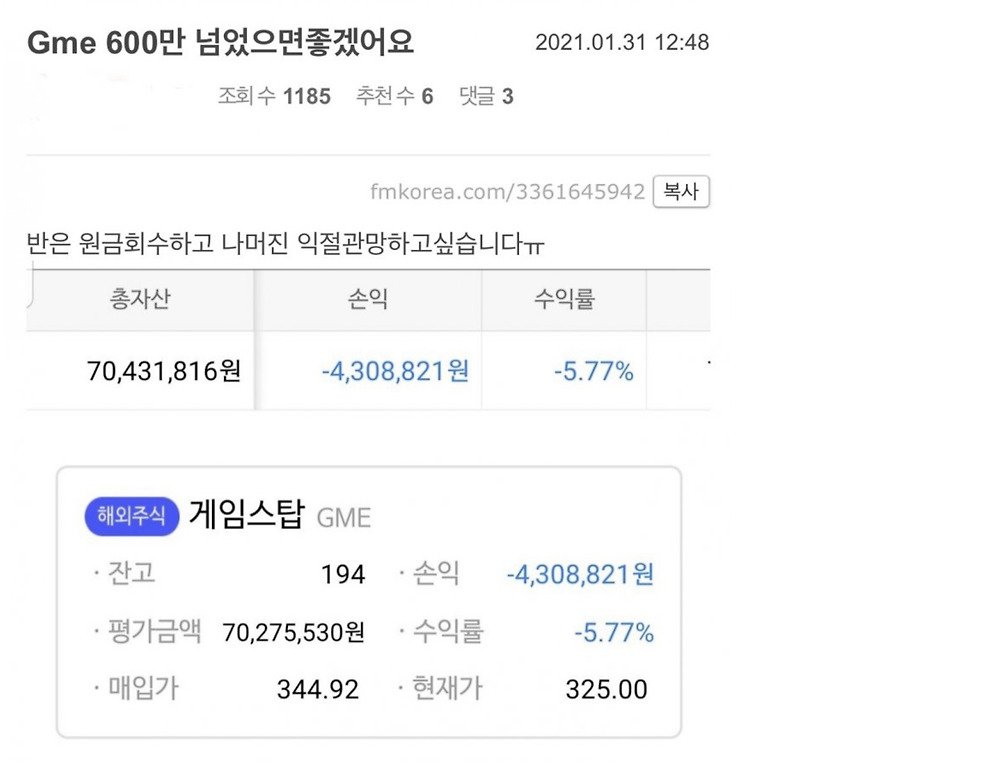Click the 잔고 quantity 194
This screenshot has width=1000, height=774.
(343, 575)
